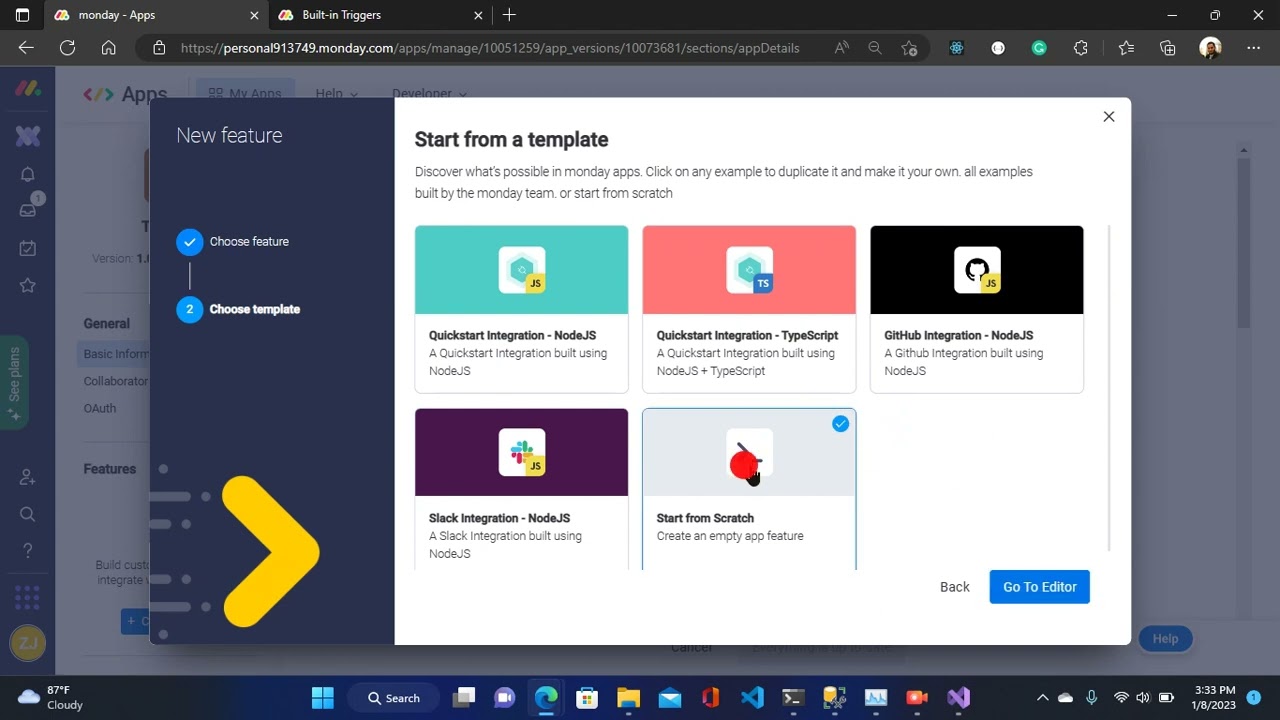1280x720 pixels.
Task: Open Basic Information section
Action: tap(116, 354)
